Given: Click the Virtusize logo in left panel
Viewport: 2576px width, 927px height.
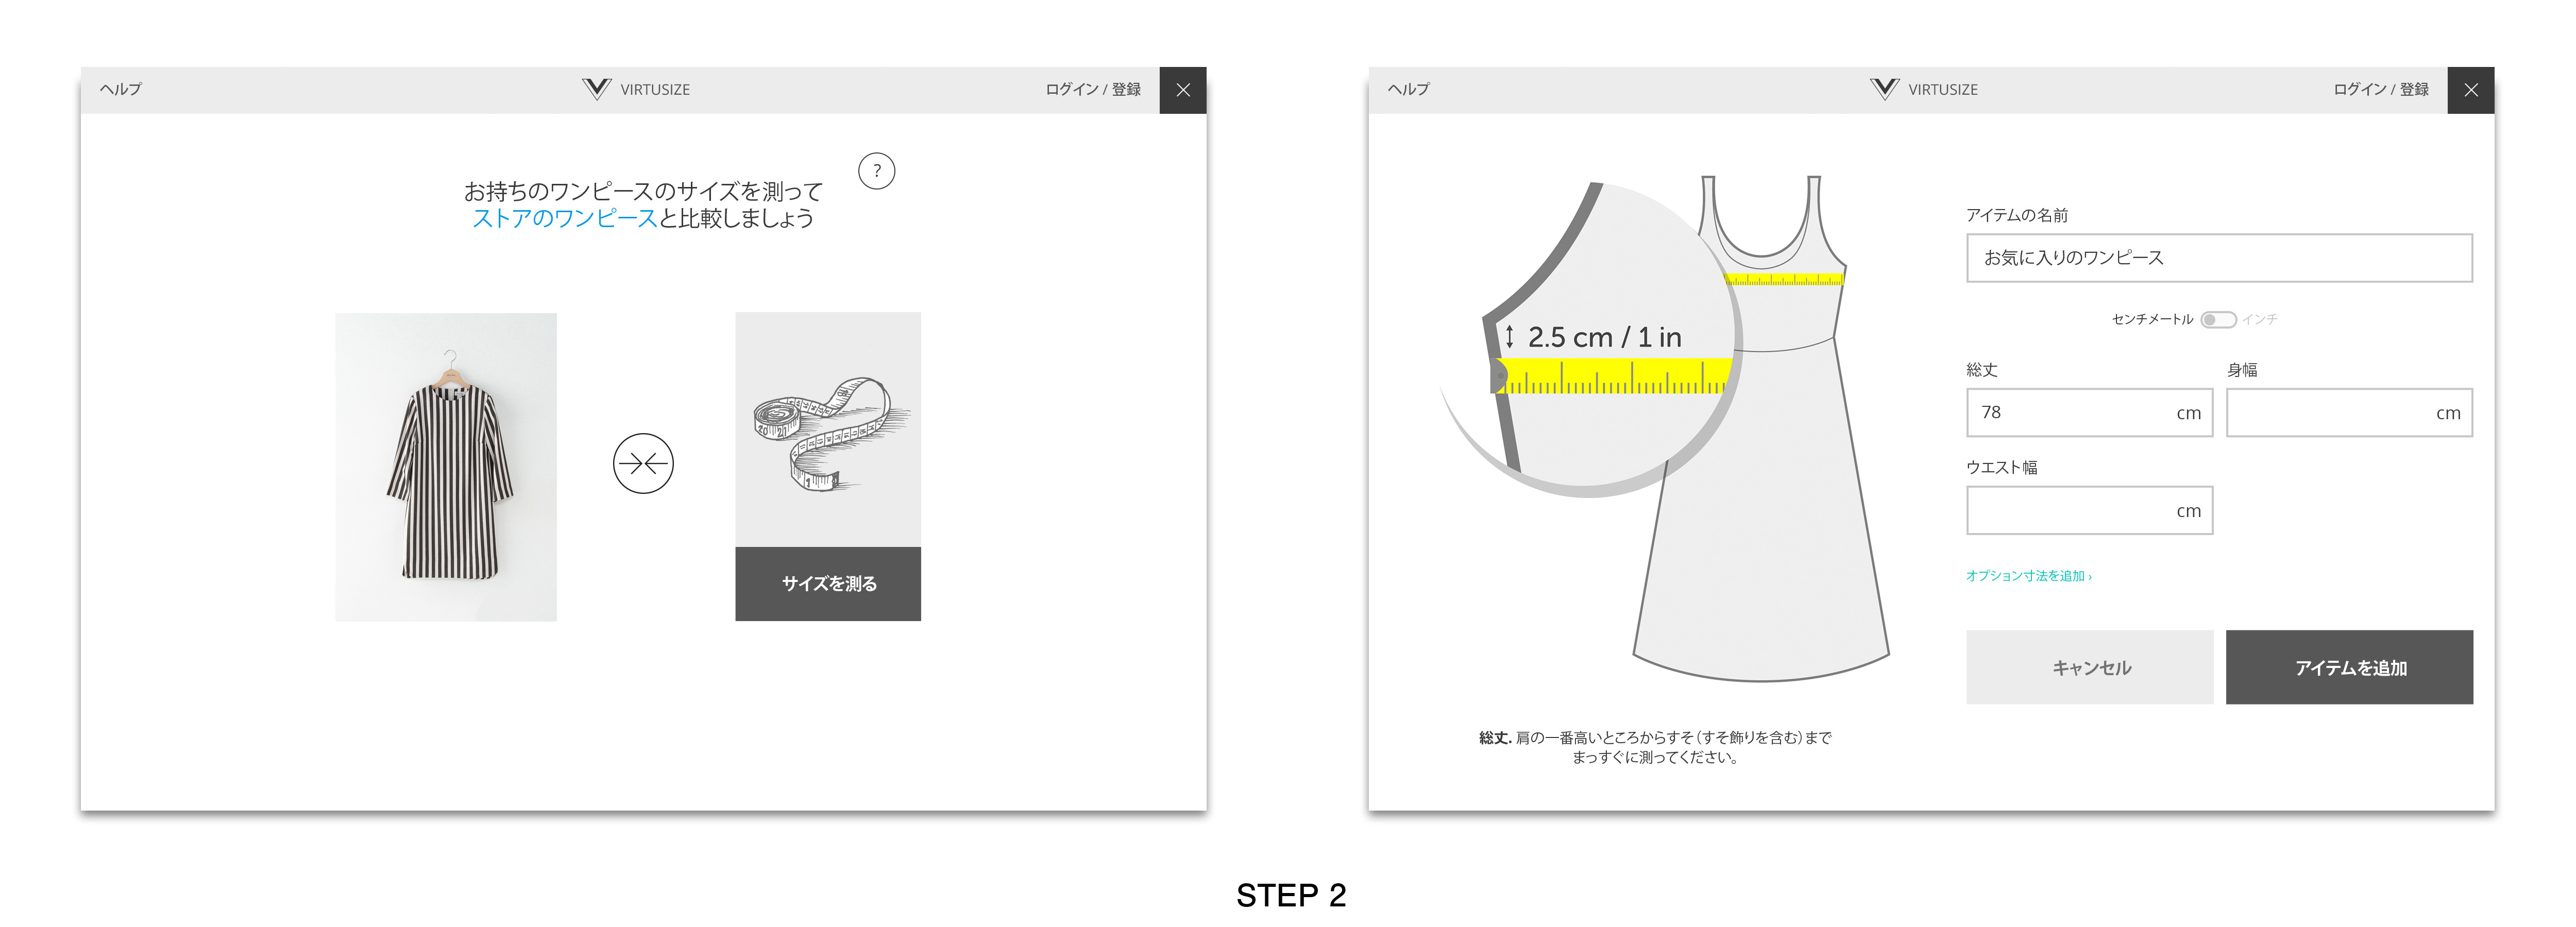Looking at the screenshot, I should click(636, 89).
